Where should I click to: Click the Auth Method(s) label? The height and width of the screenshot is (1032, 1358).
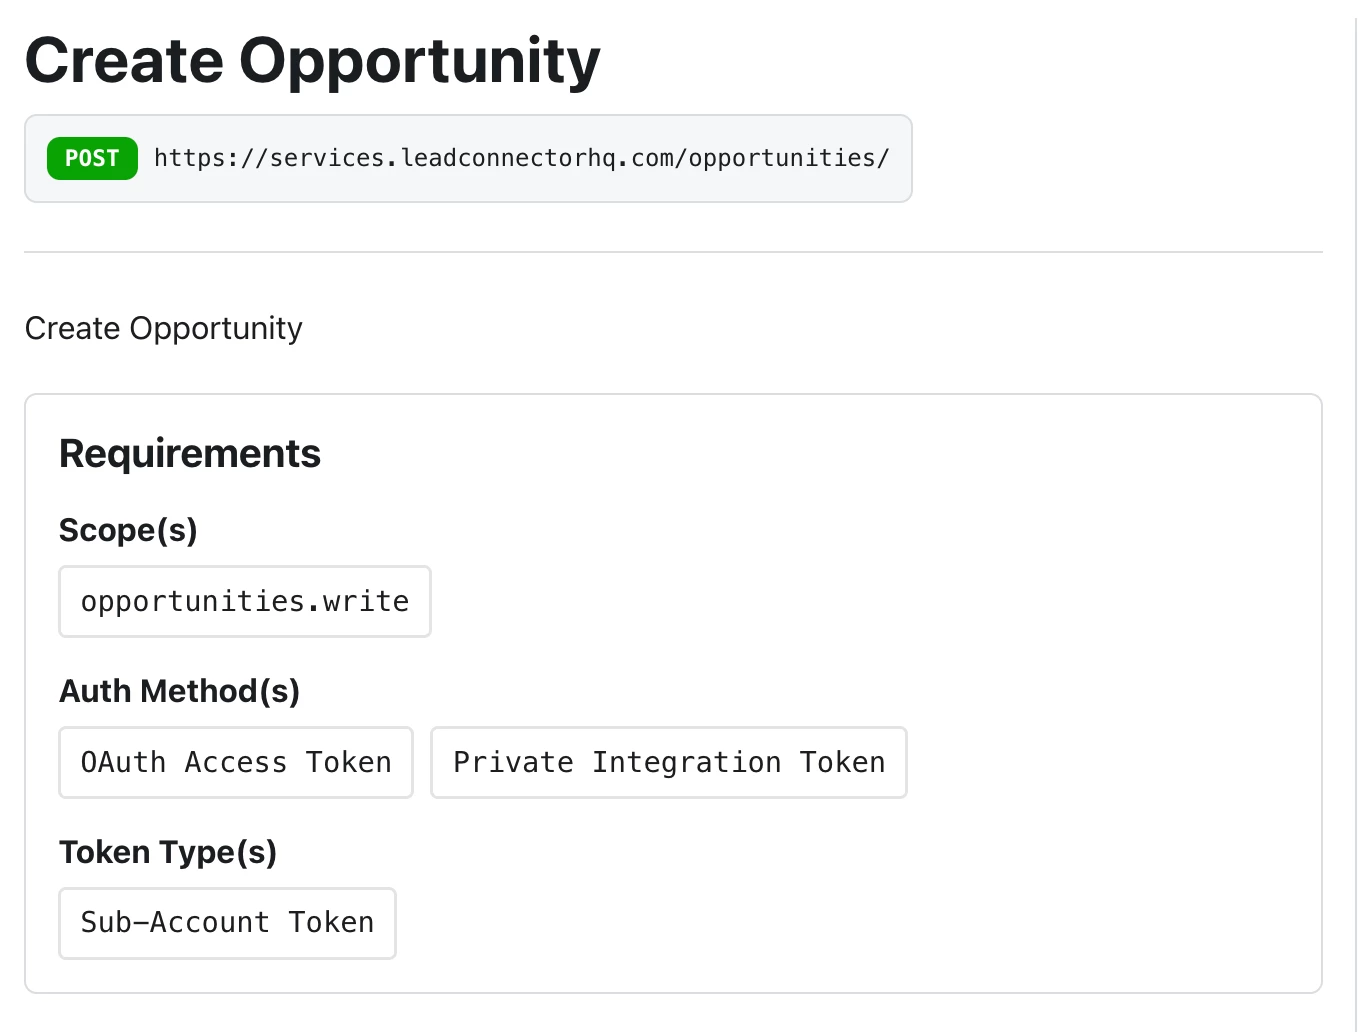coord(179,691)
